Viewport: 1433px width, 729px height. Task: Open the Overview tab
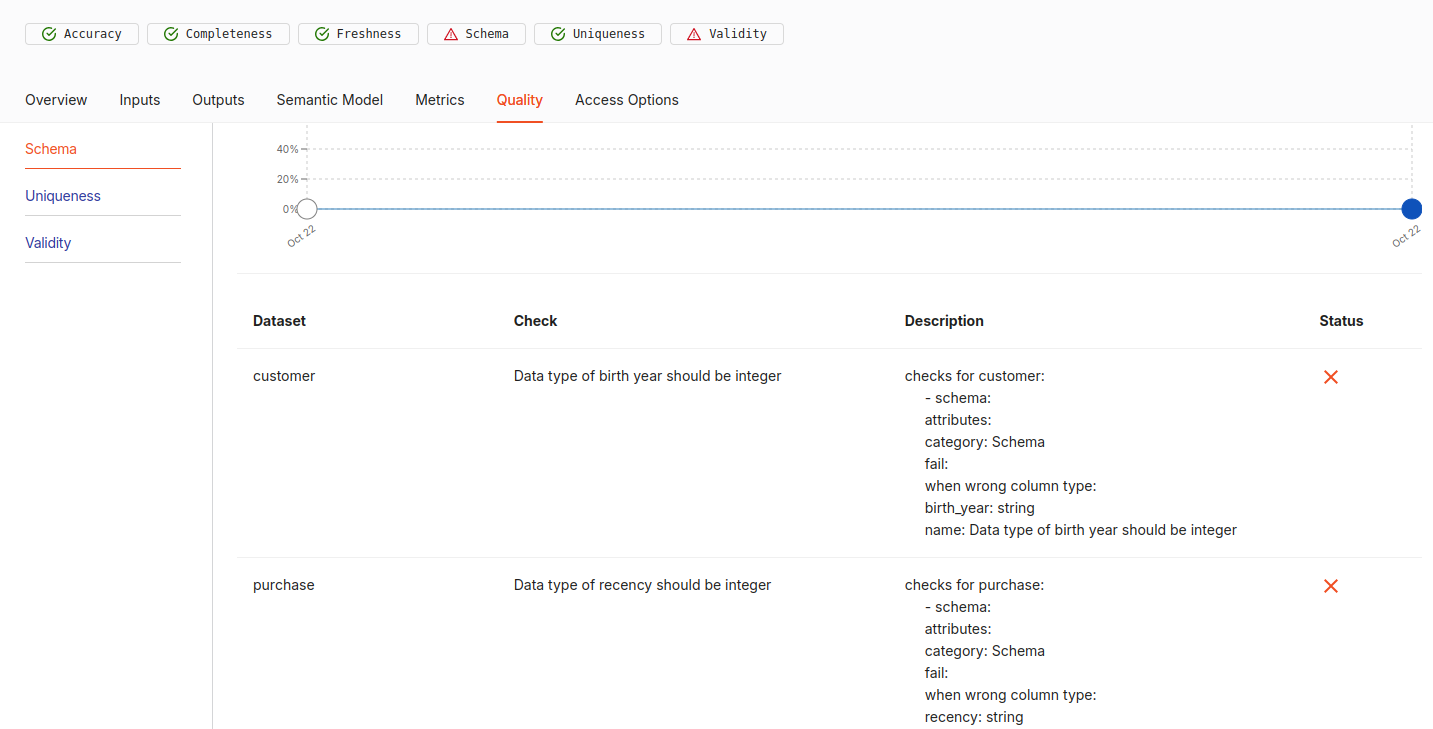click(x=56, y=100)
